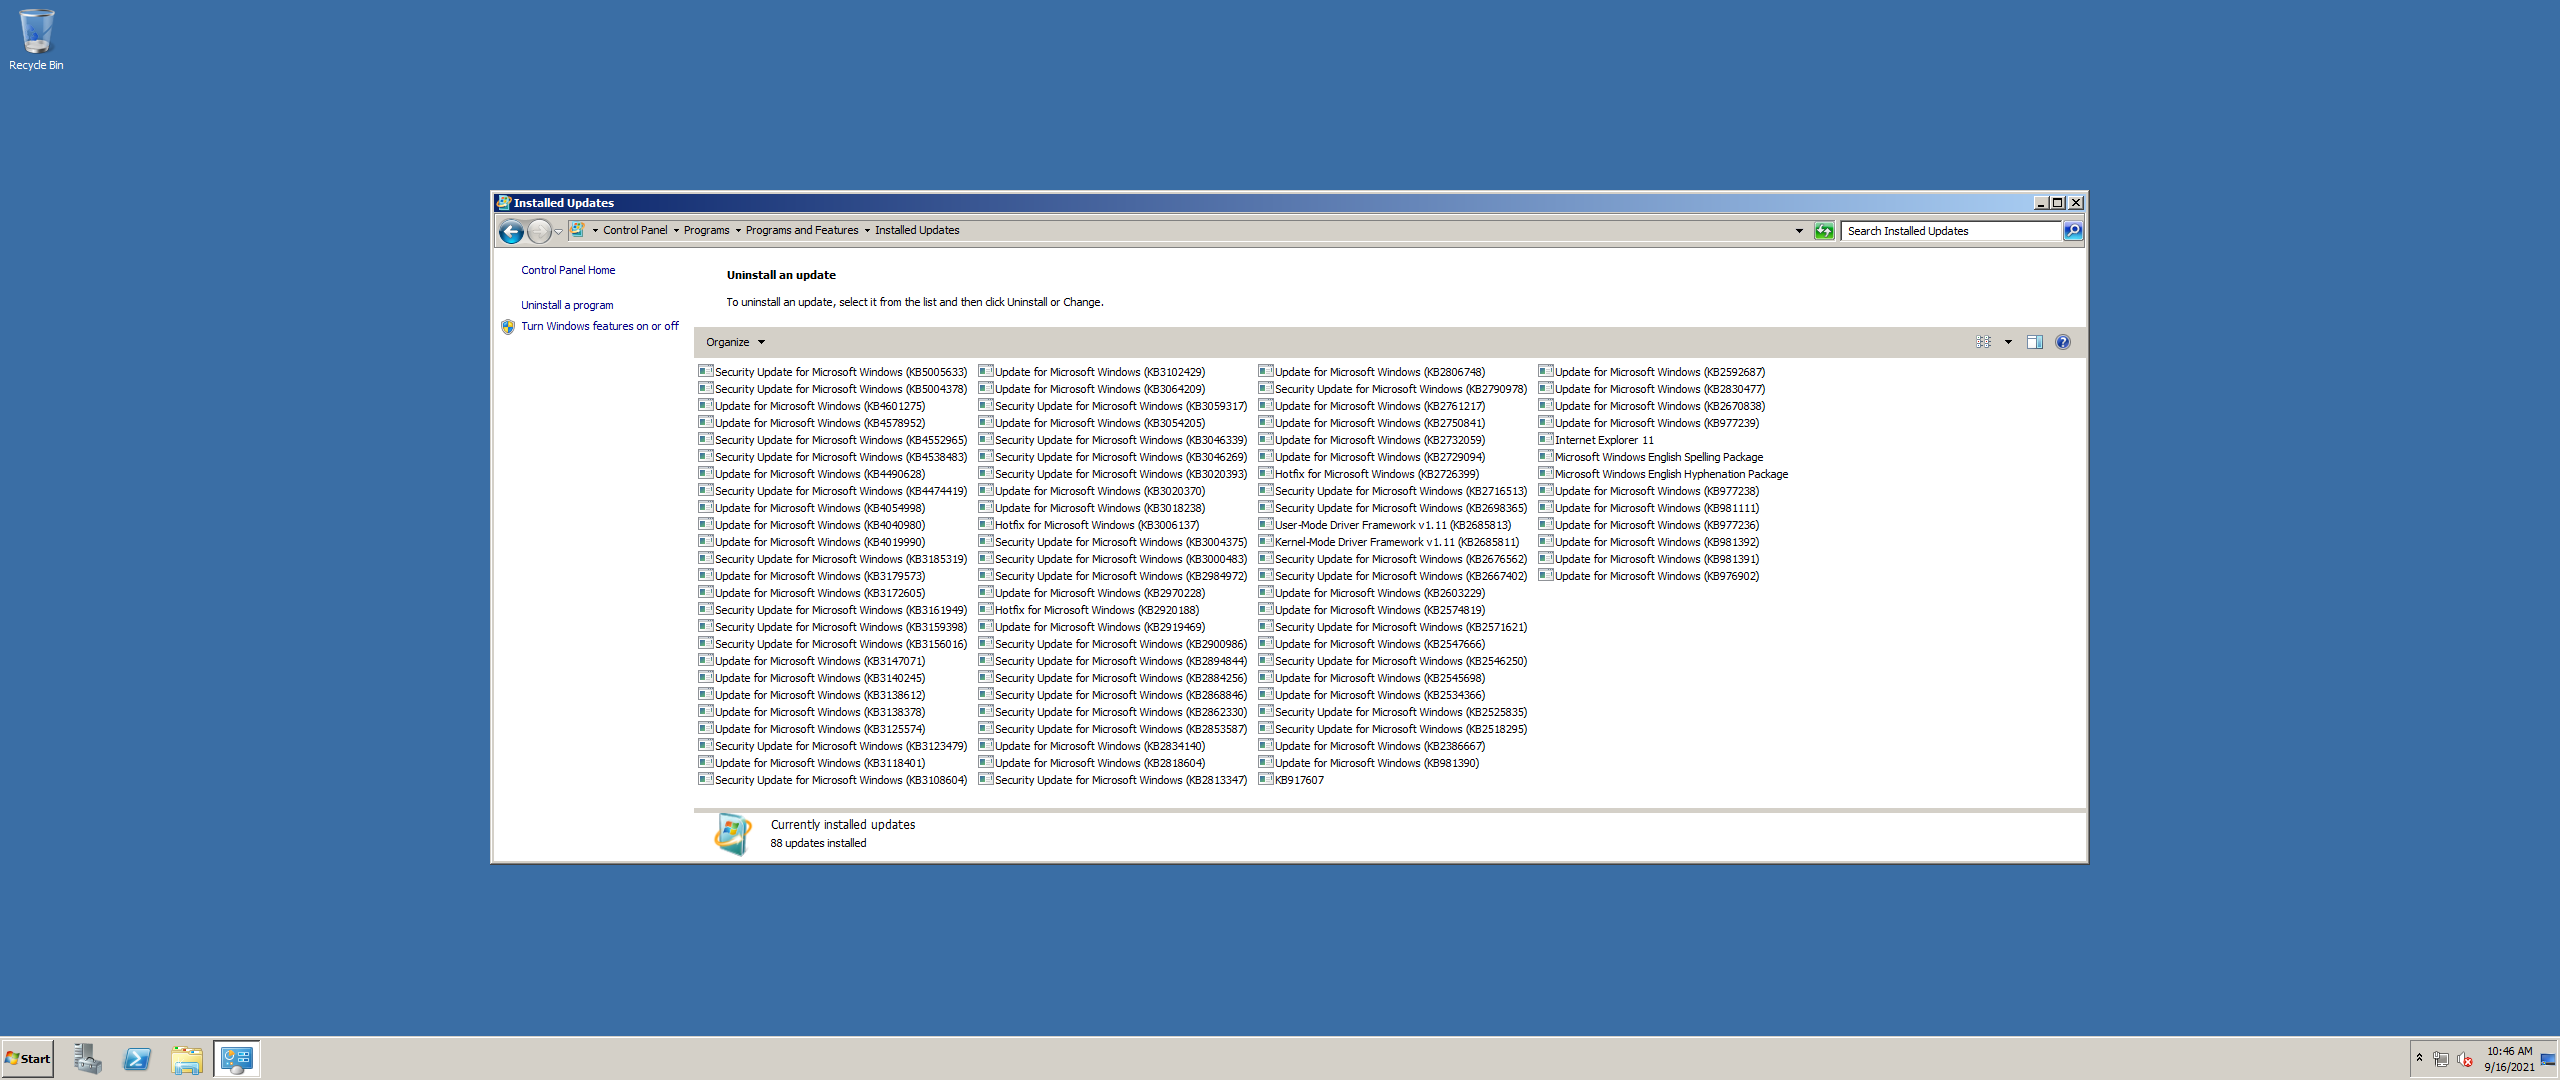The height and width of the screenshot is (1080, 2560).
Task: Click the icon beside Security Update KB4552965
Action: pos(706,439)
